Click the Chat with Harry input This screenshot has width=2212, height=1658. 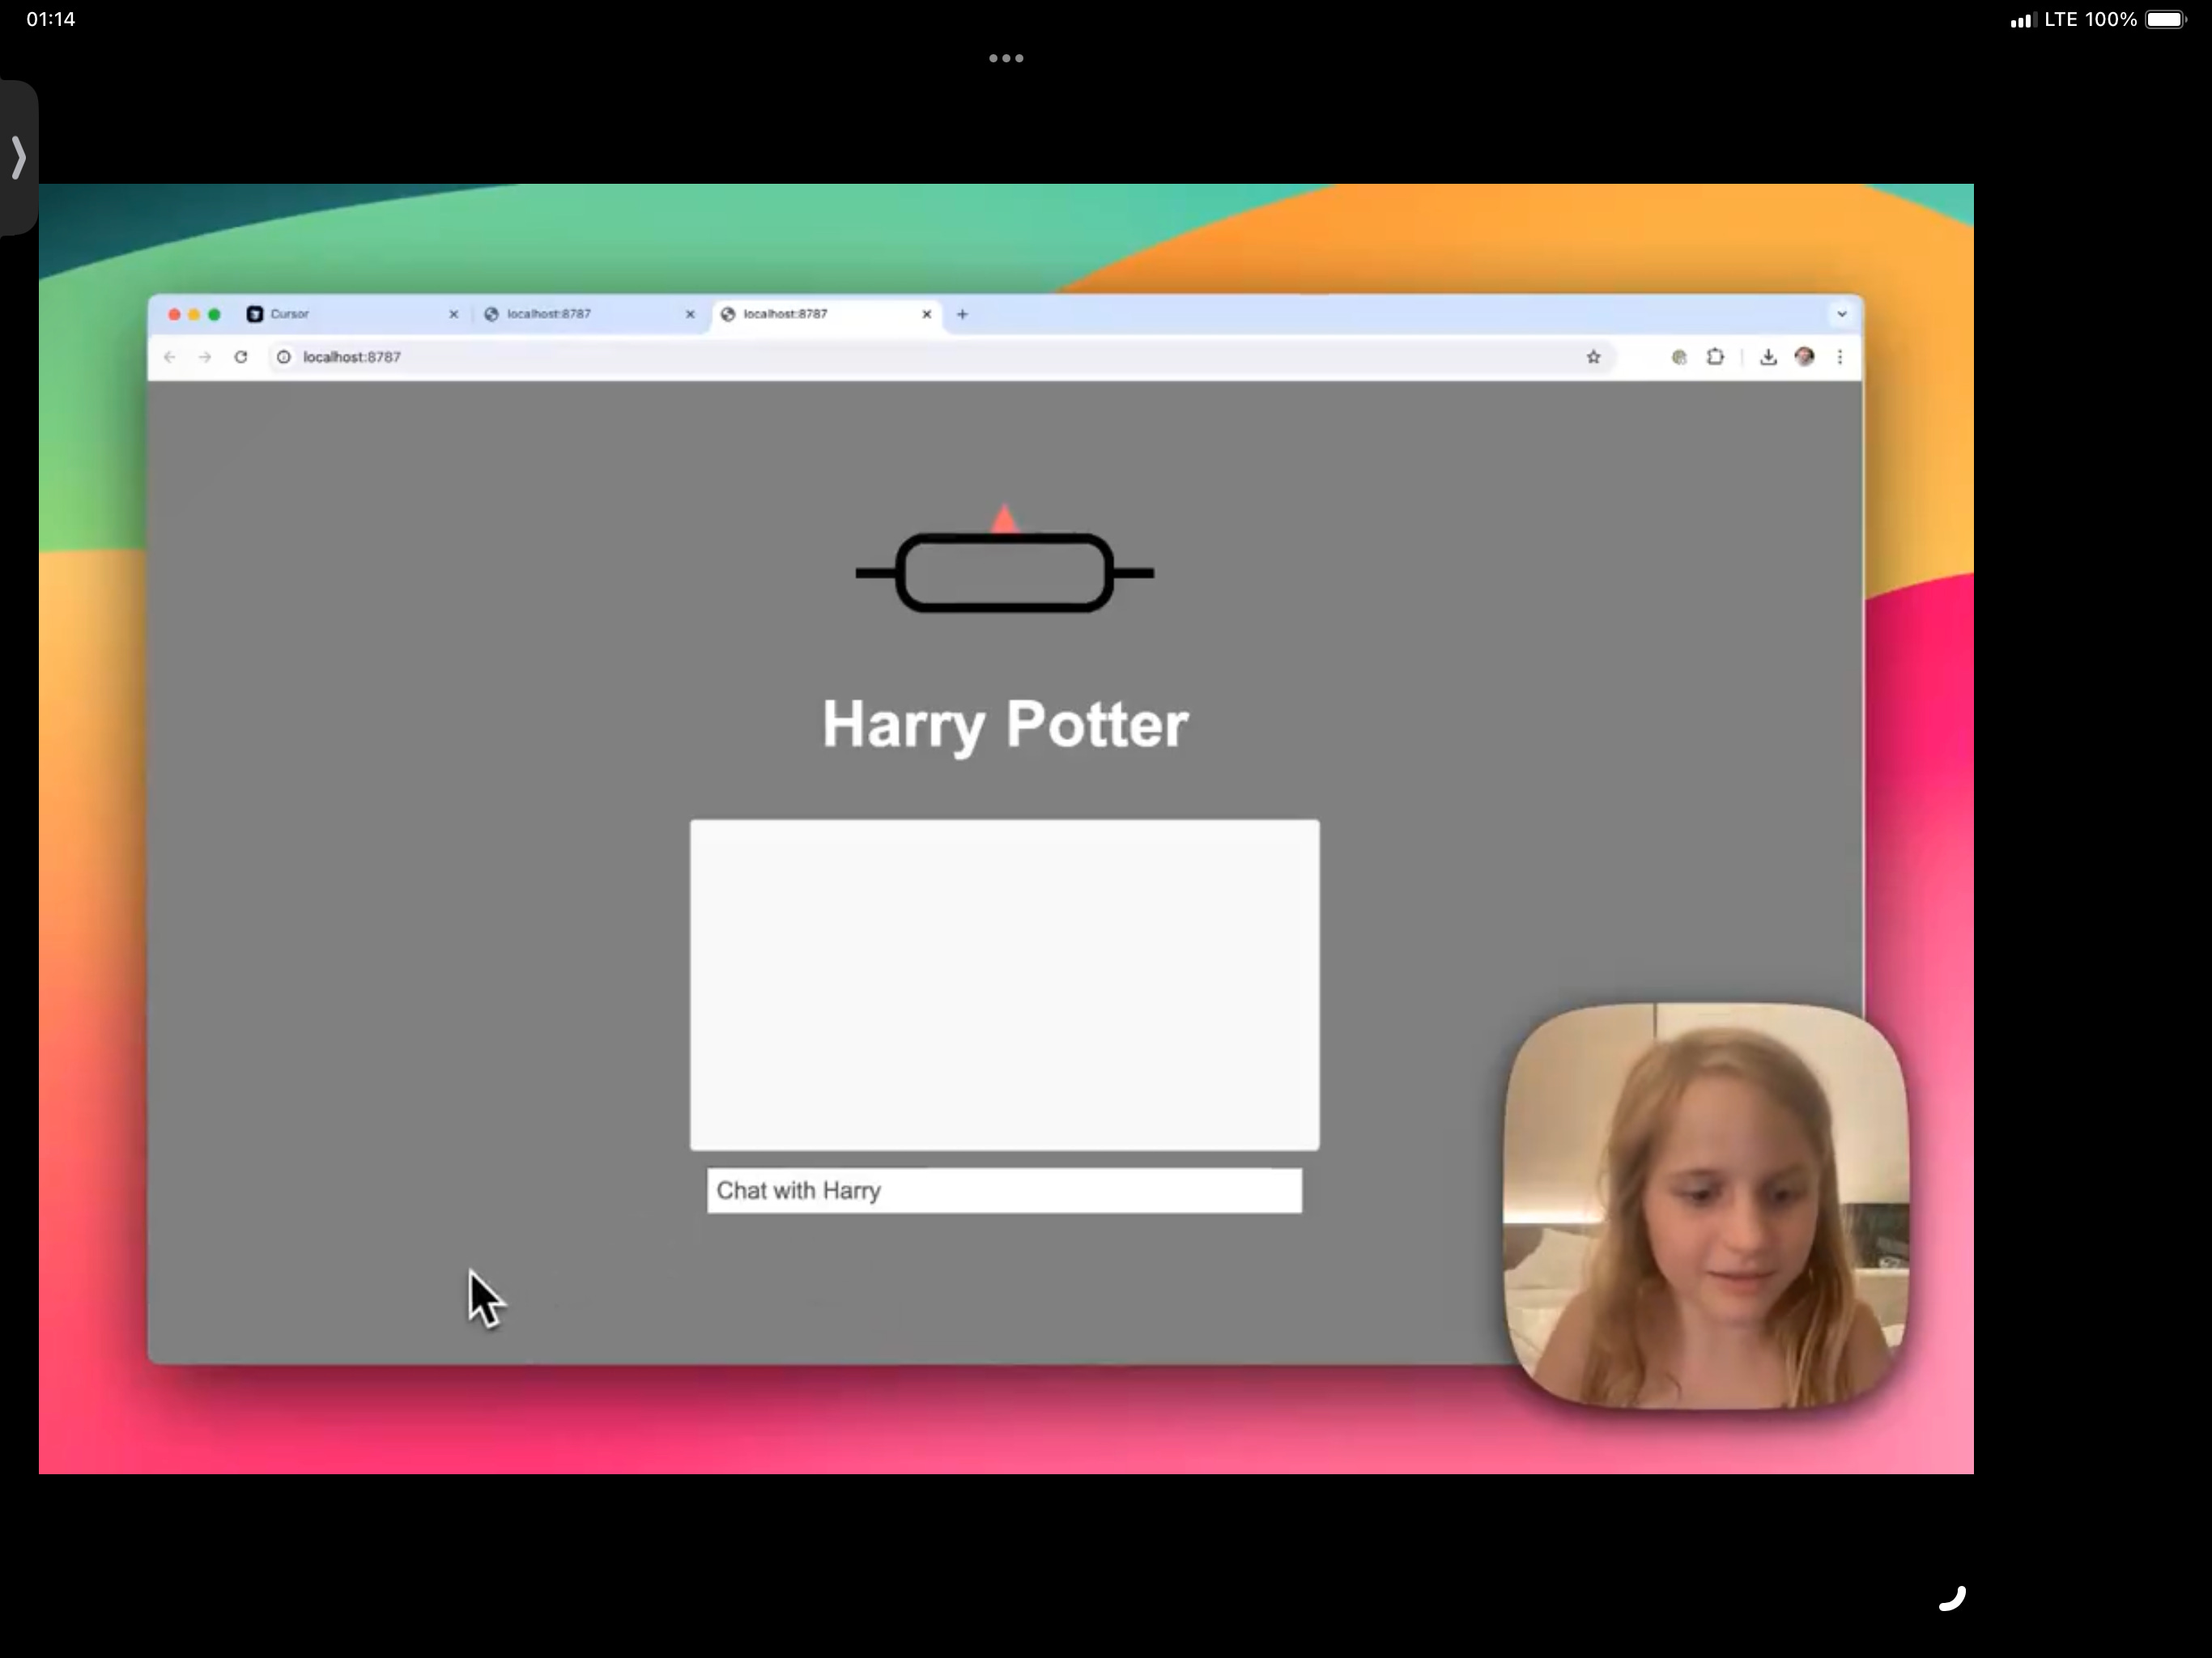point(1004,1191)
